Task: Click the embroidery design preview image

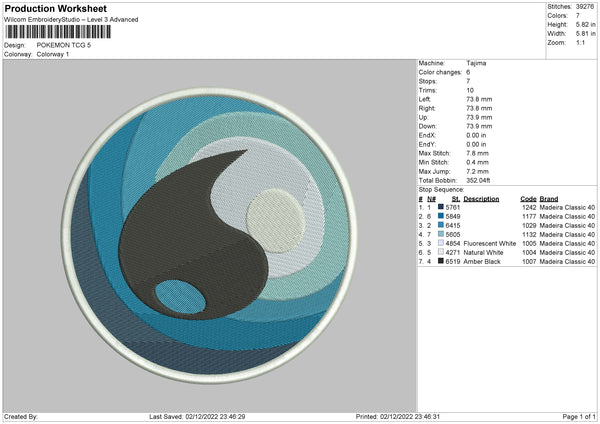Action: (209, 236)
